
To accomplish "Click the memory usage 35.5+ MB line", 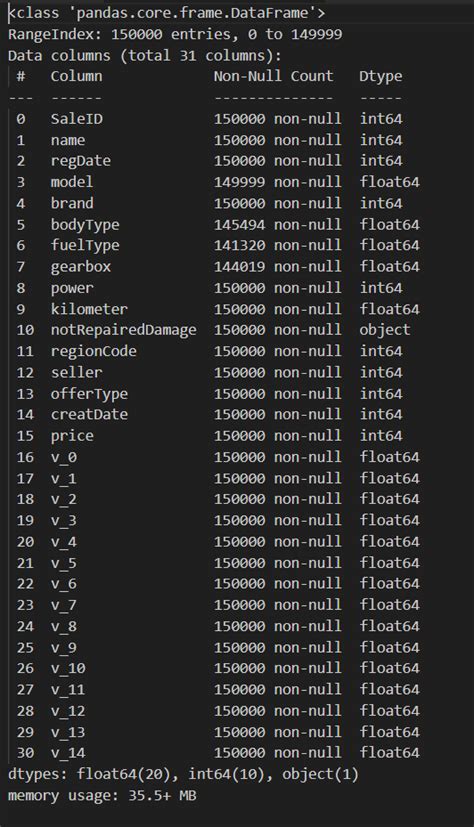I will [102, 796].
